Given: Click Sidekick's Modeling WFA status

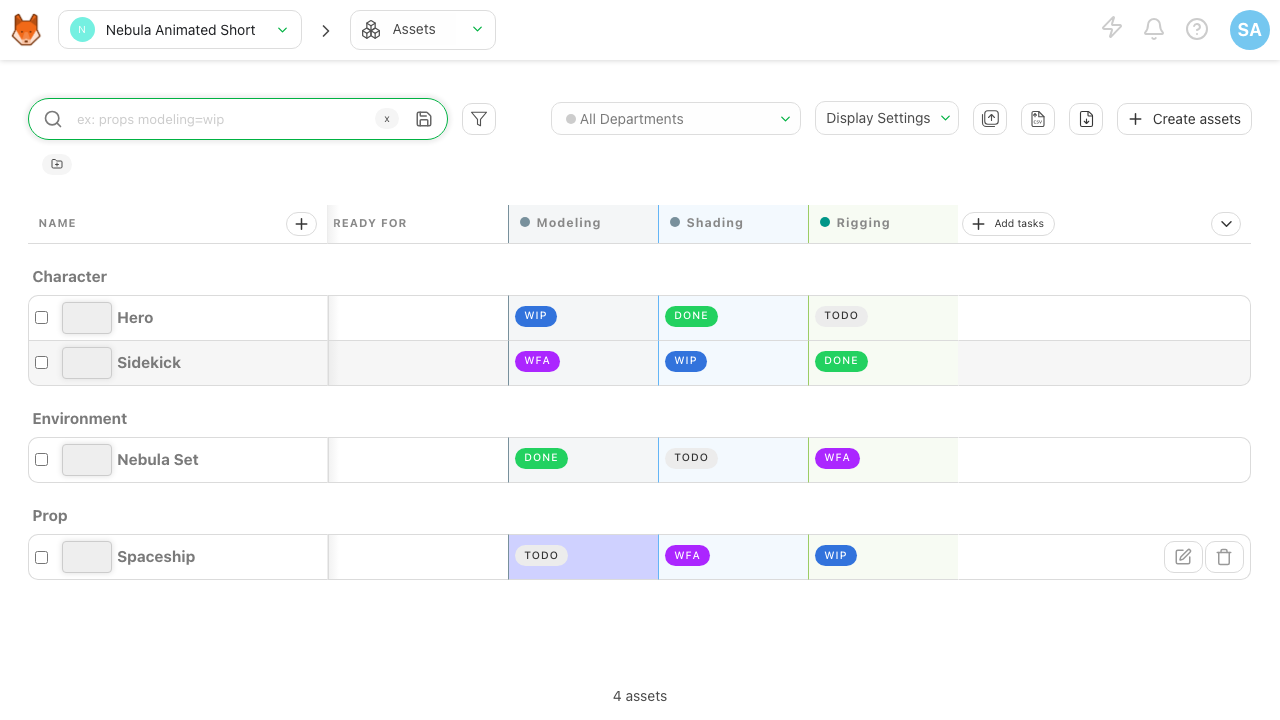Looking at the screenshot, I should coord(537,361).
